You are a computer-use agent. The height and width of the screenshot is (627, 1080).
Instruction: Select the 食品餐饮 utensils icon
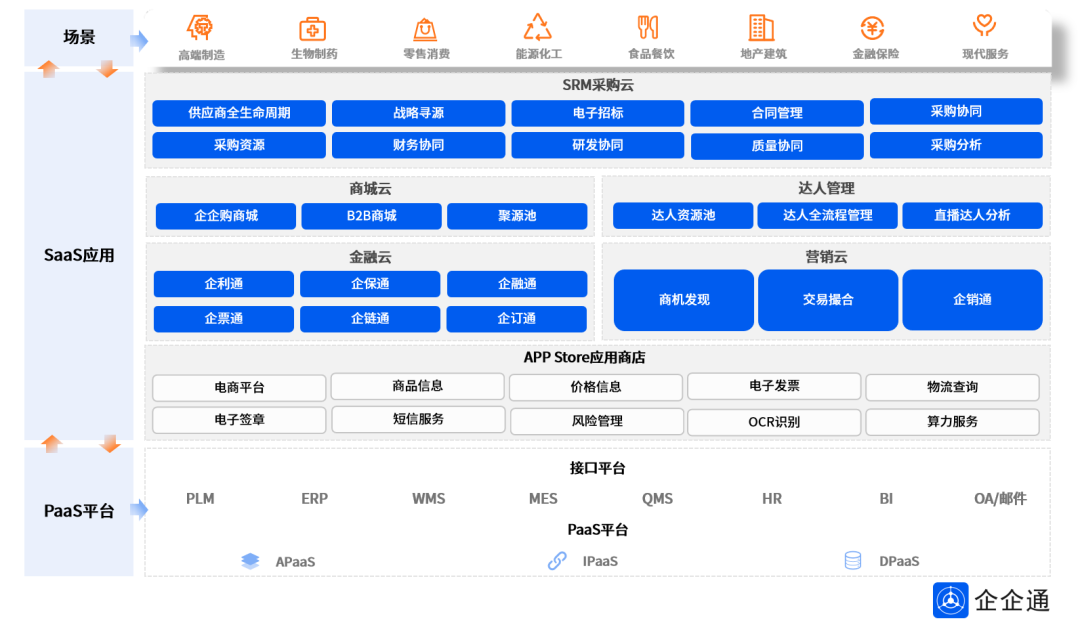649,28
